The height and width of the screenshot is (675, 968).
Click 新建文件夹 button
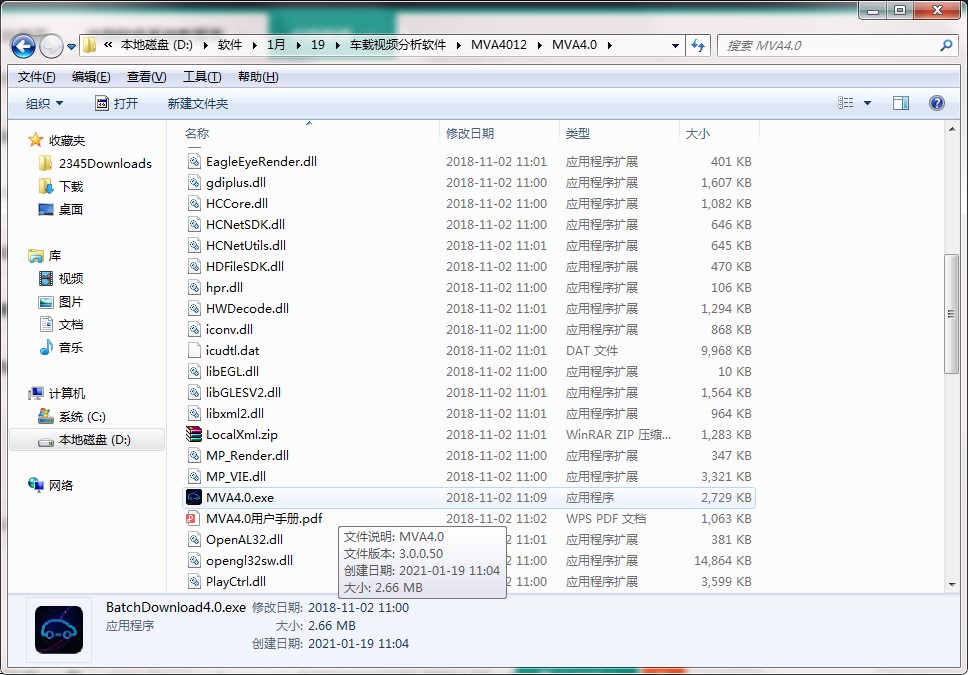click(x=198, y=103)
